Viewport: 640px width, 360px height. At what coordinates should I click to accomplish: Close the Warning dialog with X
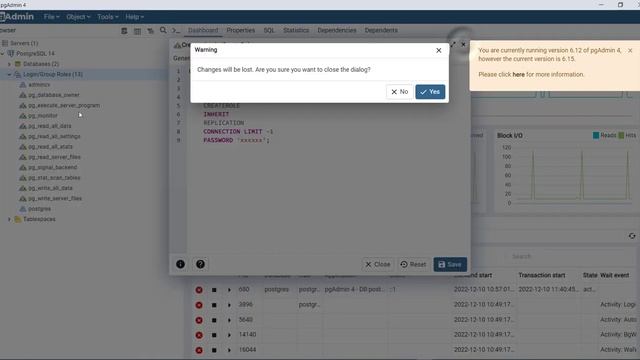439,50
